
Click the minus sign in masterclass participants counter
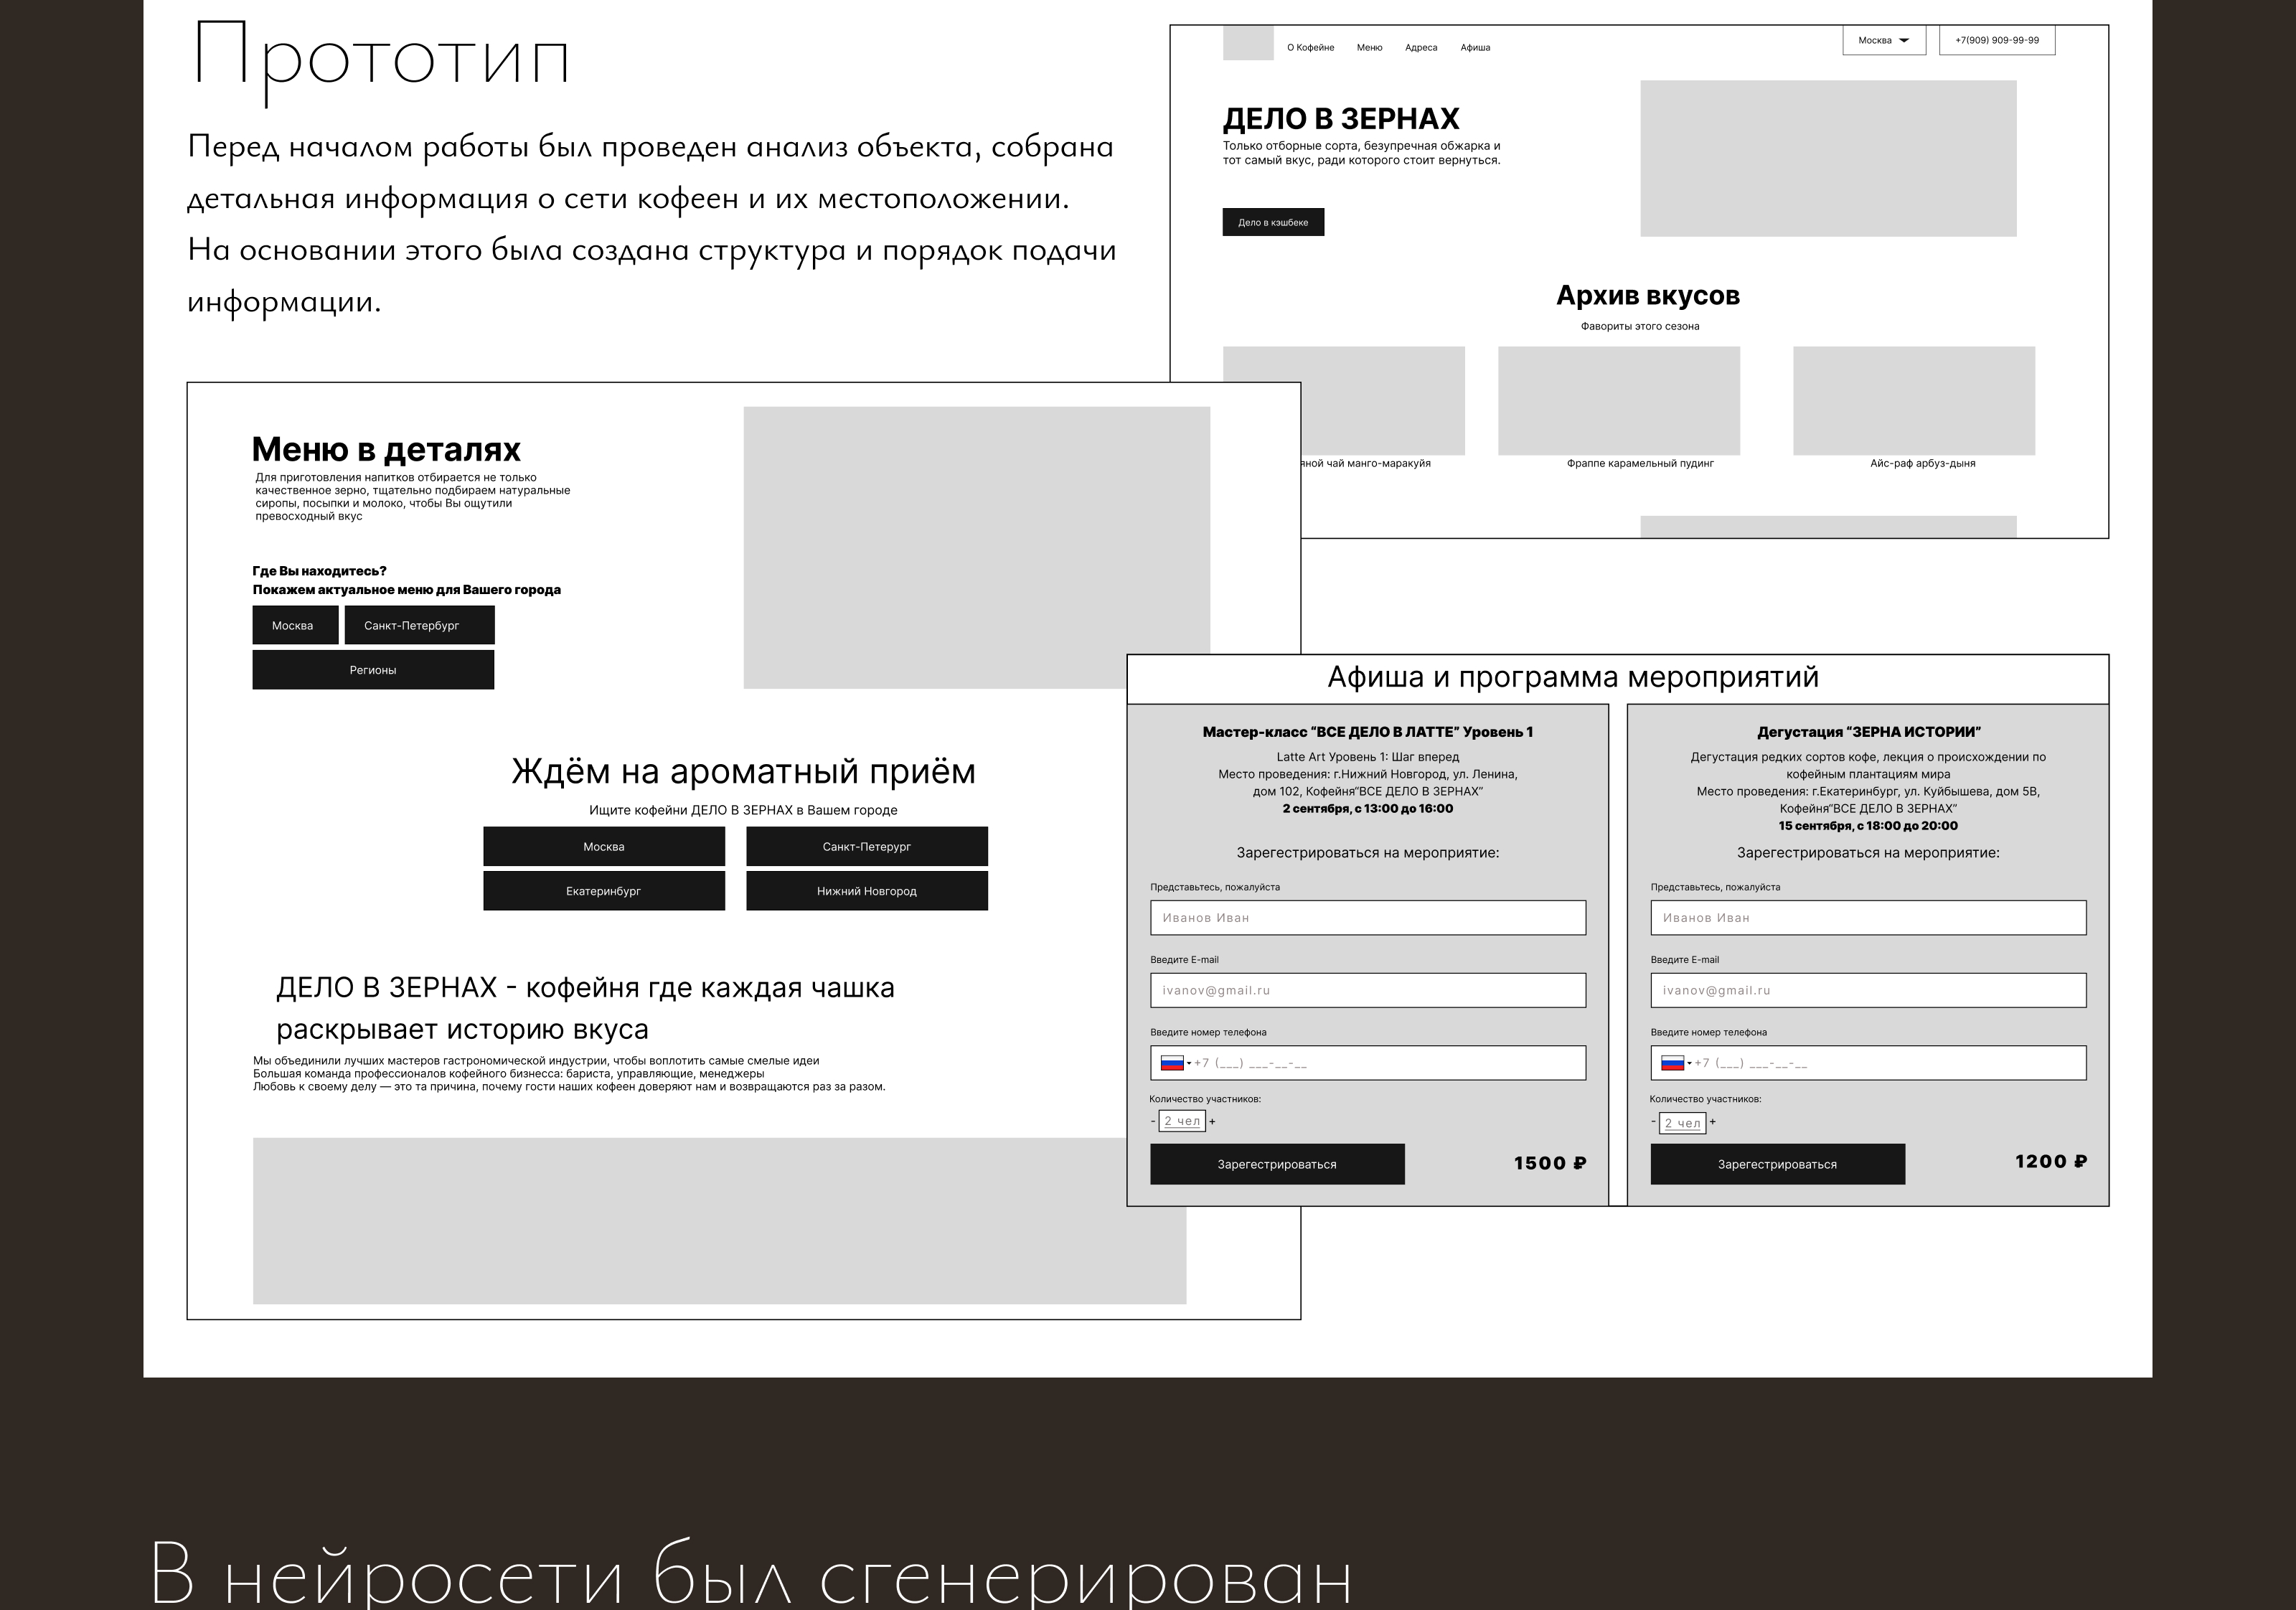tap(1153, 1122)
